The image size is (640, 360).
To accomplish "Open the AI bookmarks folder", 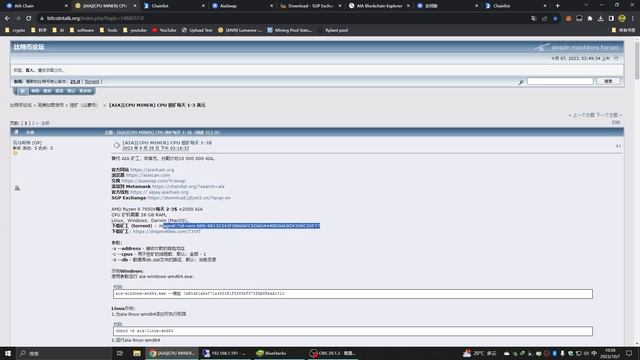I will coord(59,30).
